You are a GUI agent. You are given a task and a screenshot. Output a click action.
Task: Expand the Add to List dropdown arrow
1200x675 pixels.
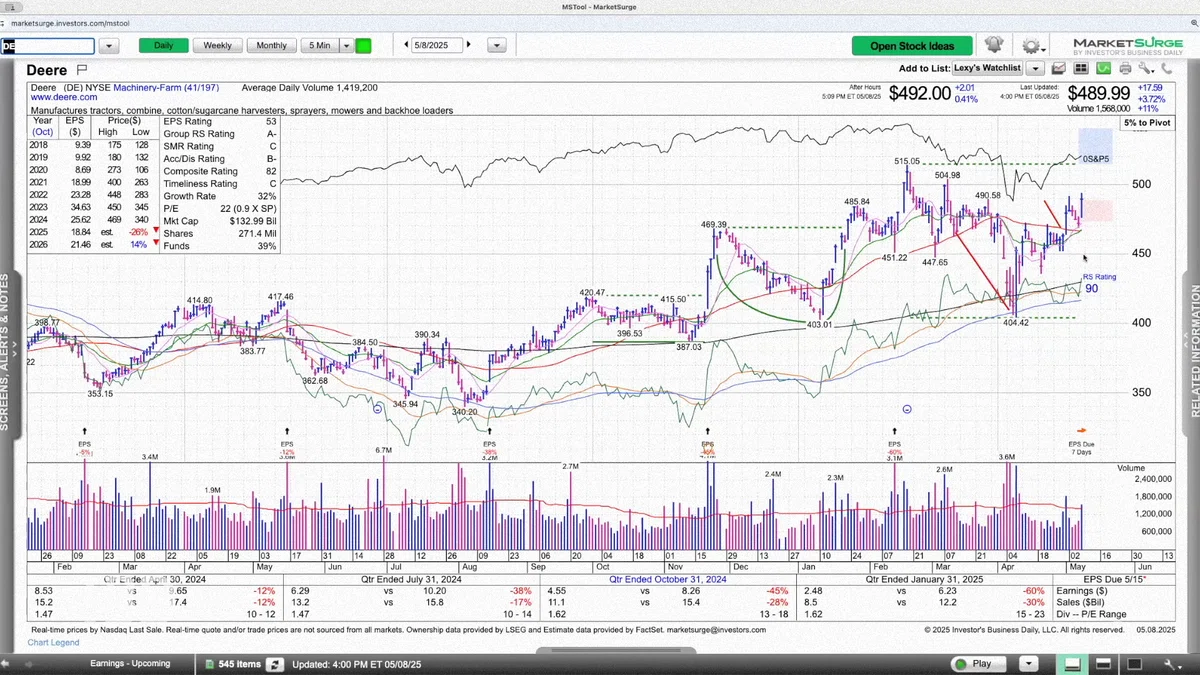coord(1035,68)
